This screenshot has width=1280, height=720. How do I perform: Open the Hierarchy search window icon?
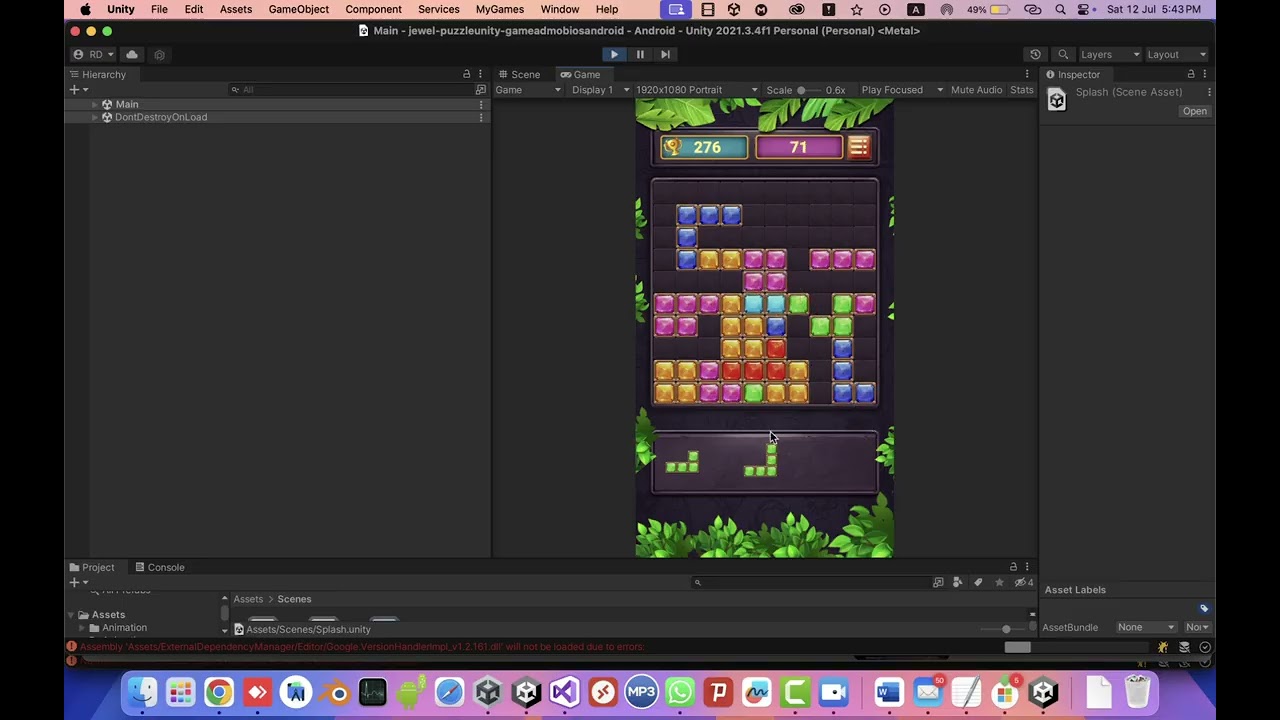pyautogui.click(x=481, y=89)
